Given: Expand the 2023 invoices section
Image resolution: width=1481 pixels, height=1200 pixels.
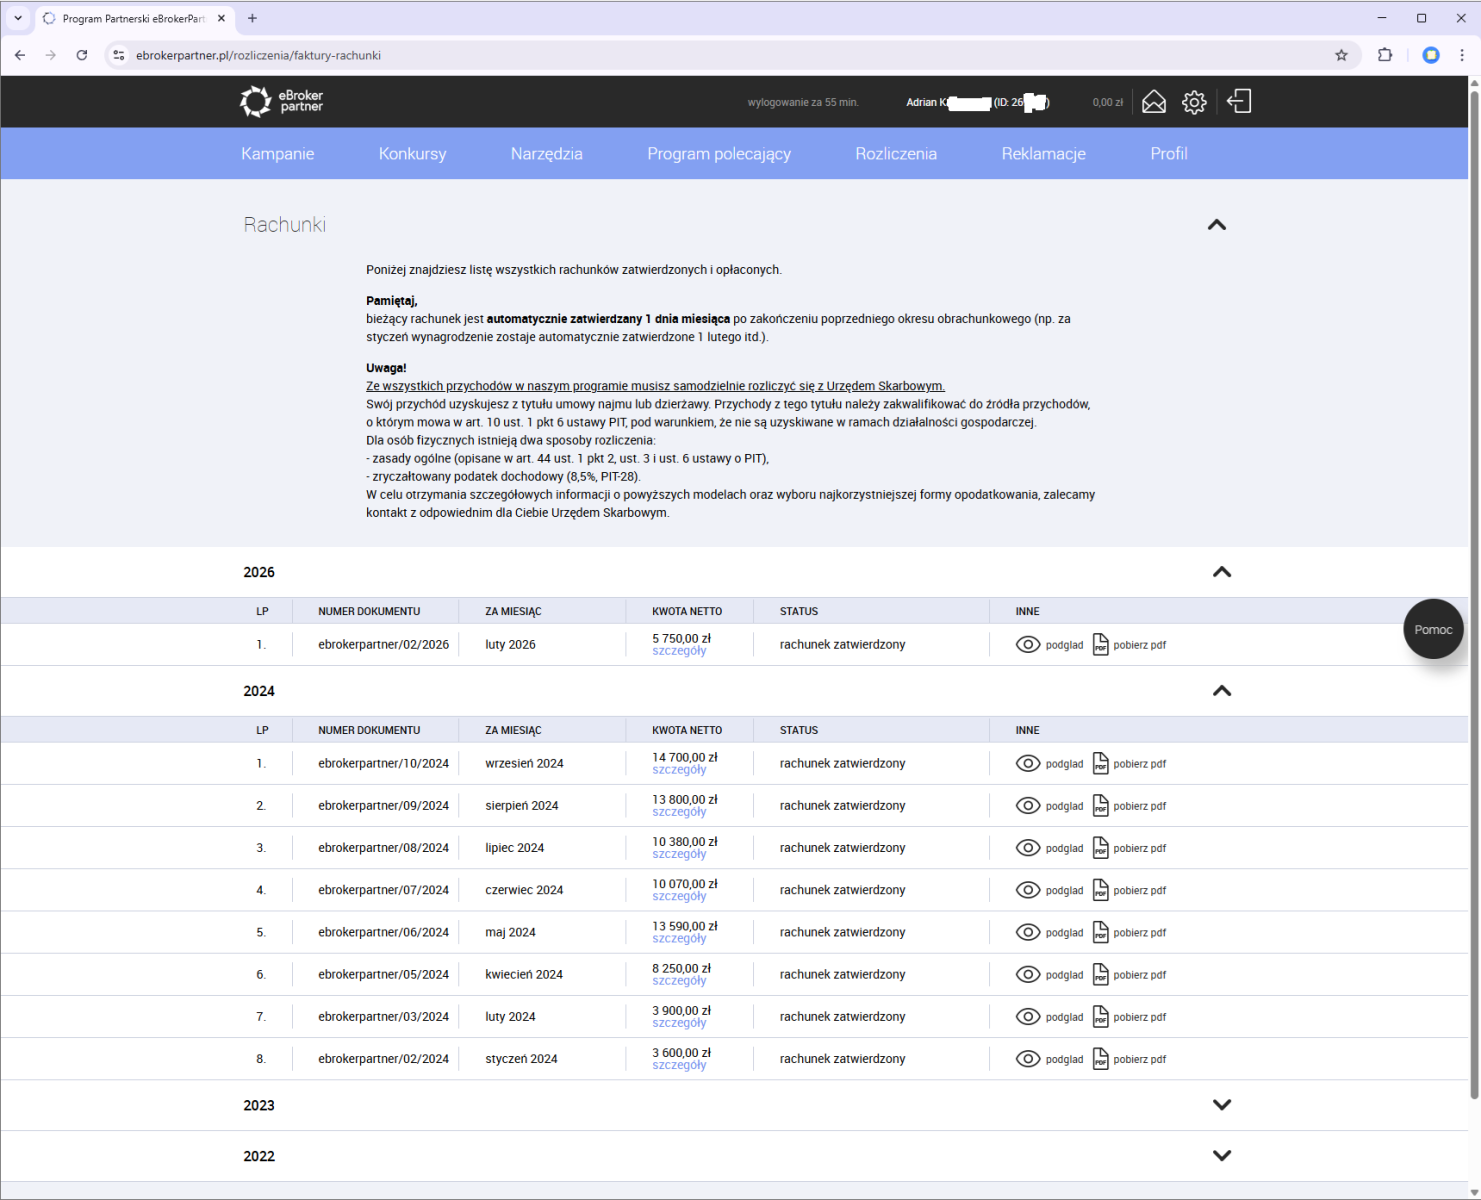Looking at the screenshot, I should [x=1221, y=1105].
